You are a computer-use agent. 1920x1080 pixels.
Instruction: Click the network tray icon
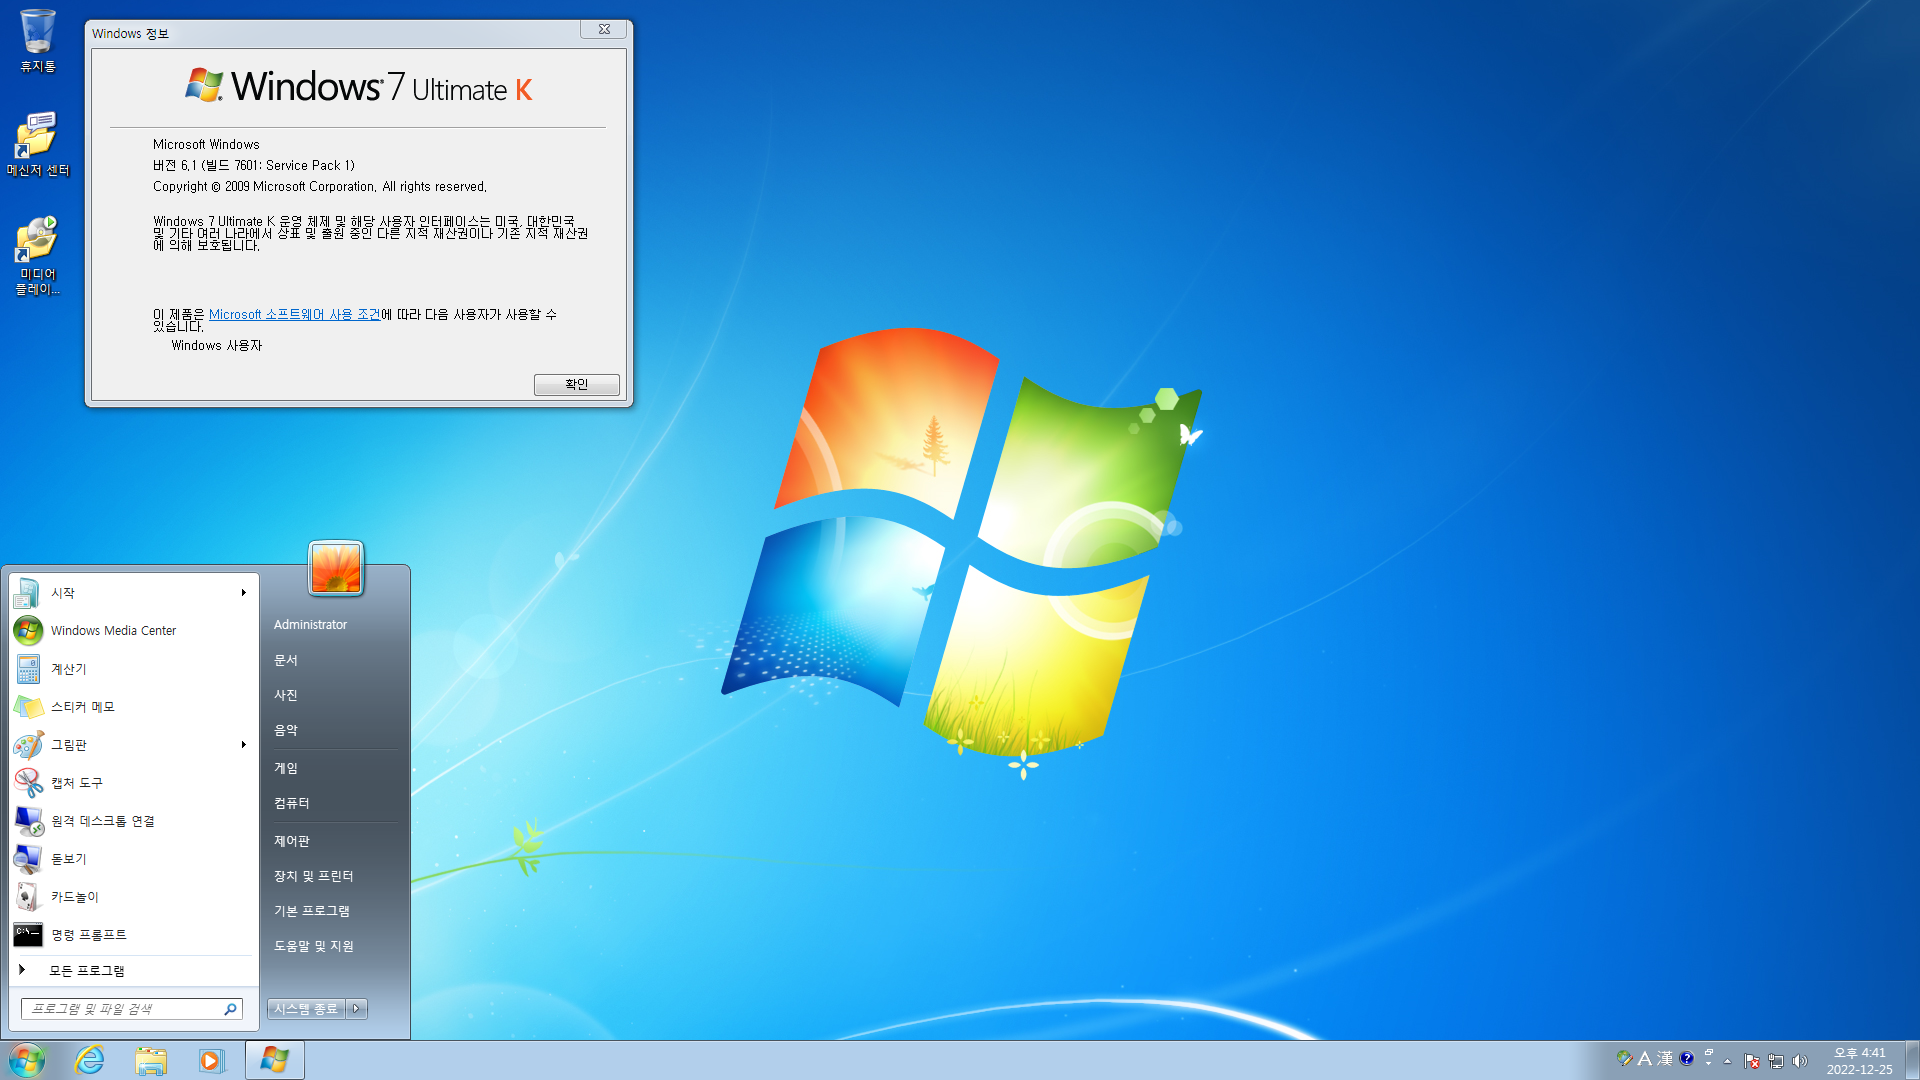click(1776, 1061)
